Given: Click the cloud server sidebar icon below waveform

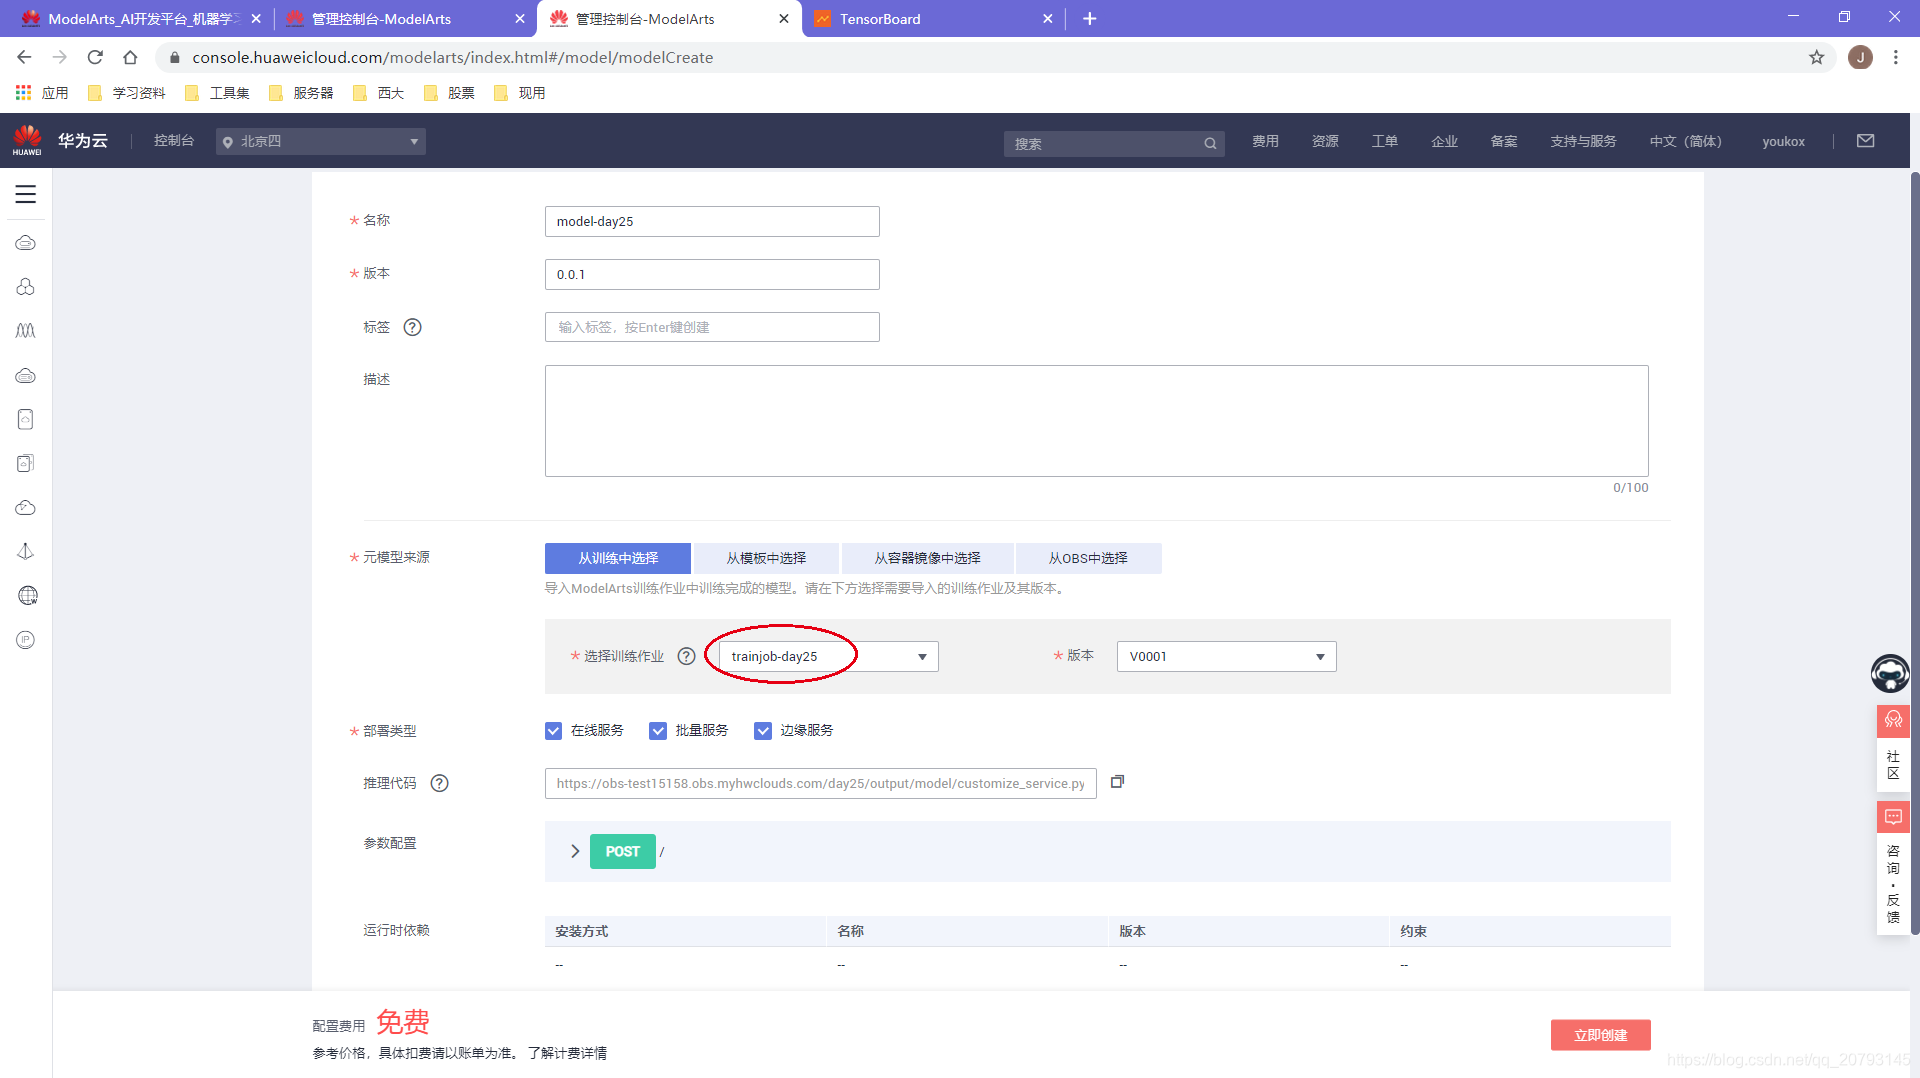Looking at the screenshot, I should (26, 376).
